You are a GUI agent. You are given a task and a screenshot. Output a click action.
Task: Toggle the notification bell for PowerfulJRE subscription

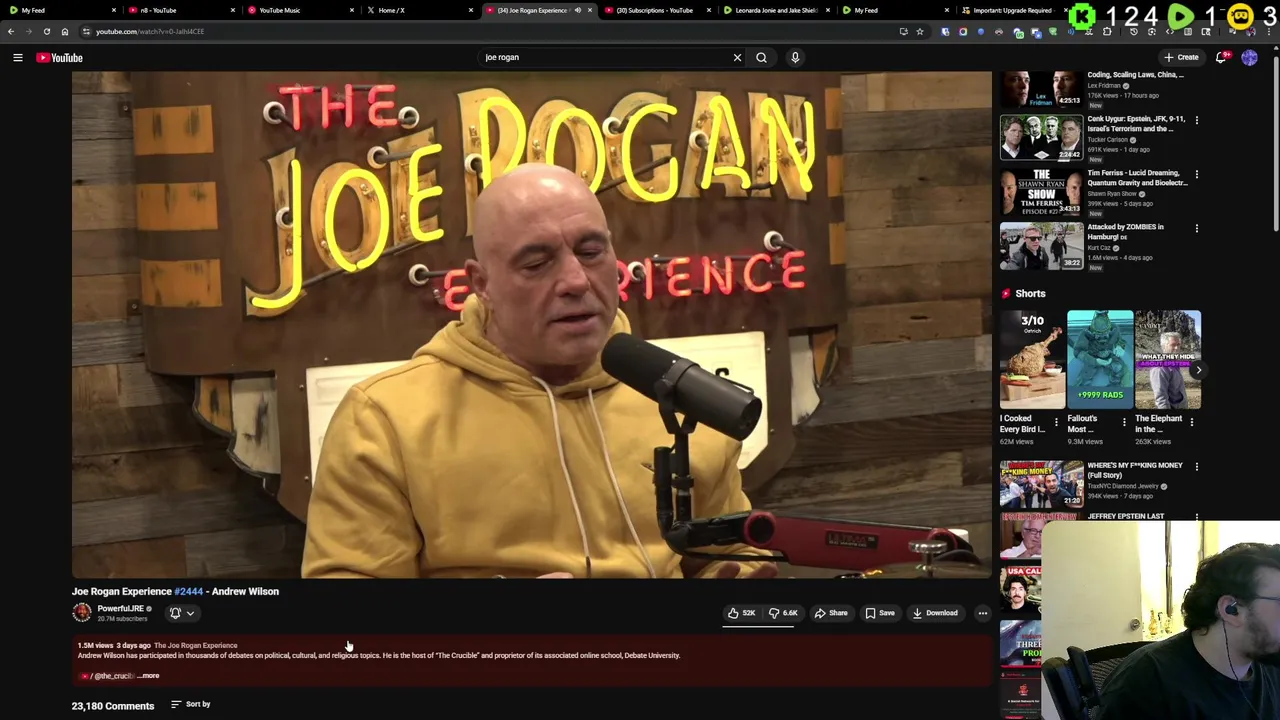[x=182, y=613]
